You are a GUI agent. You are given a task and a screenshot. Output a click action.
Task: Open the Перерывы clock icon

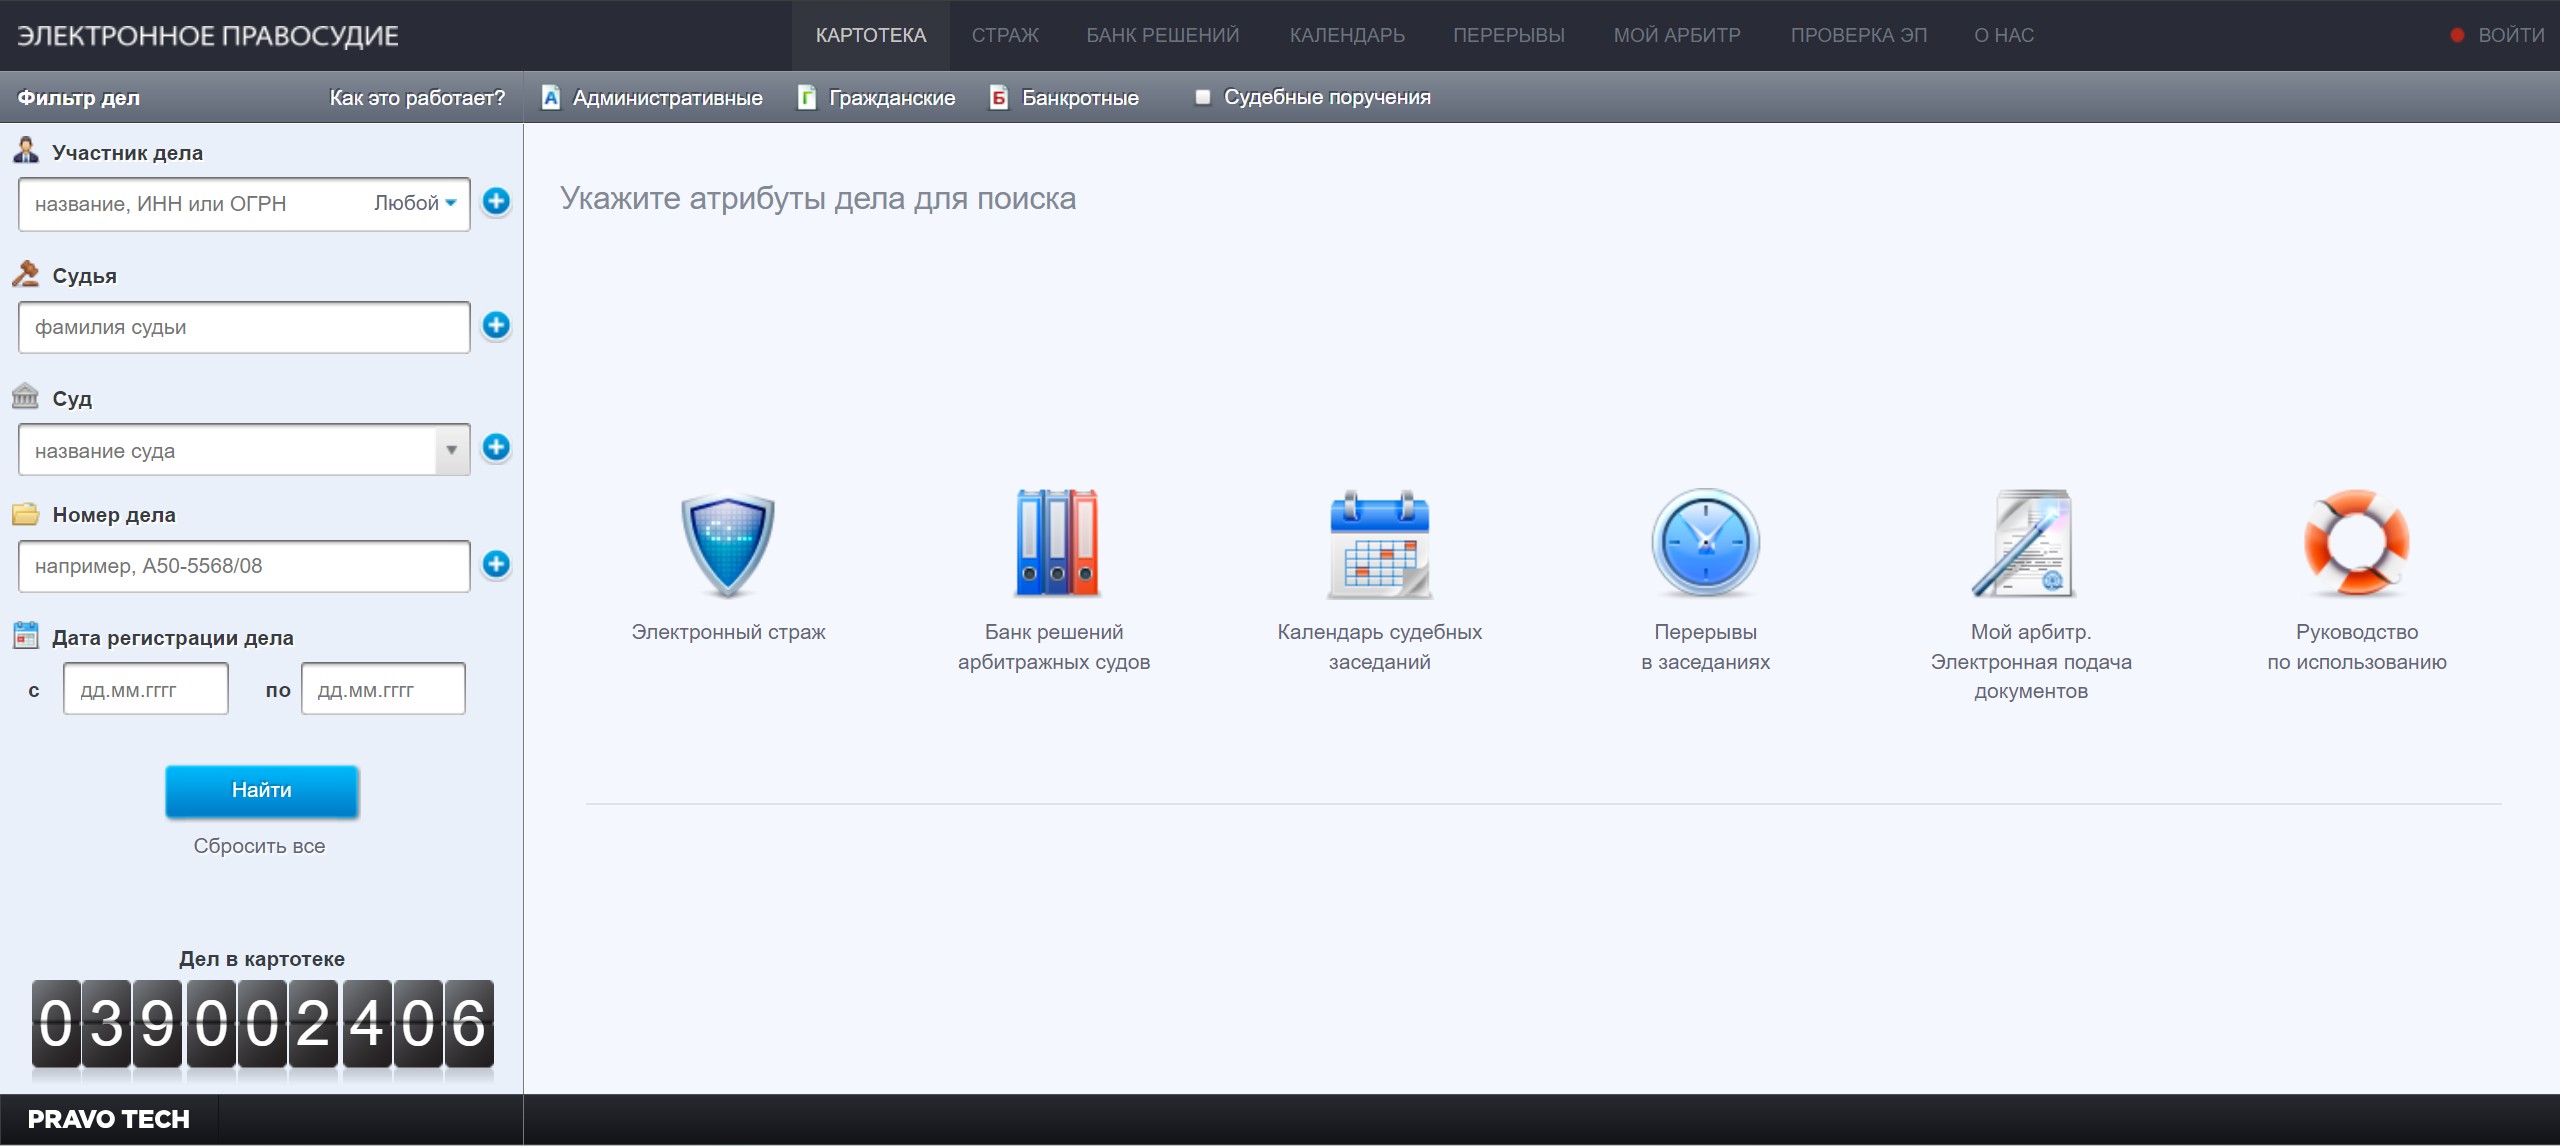click(1705, 544)
